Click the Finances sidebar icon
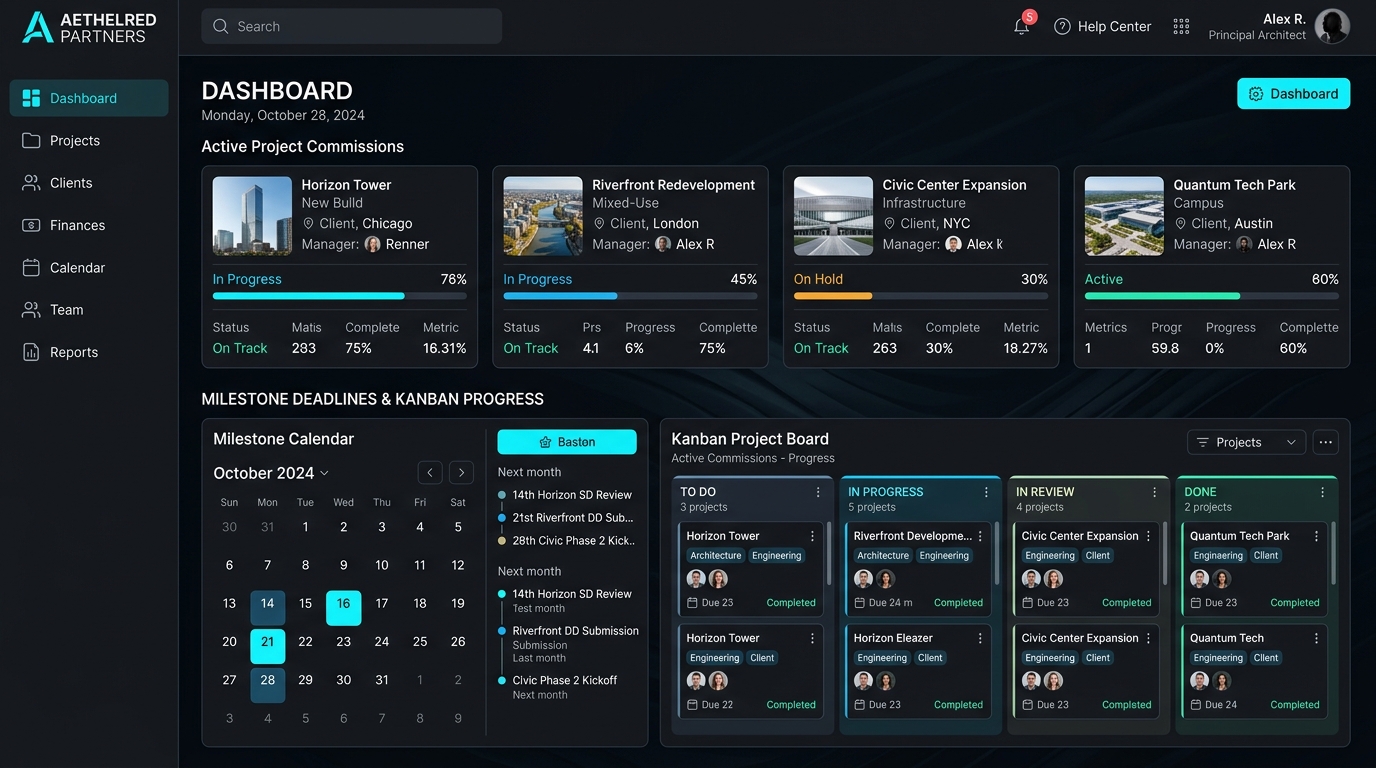Image resolution: width=1376 pixels, height=768 pixels. tap(31, 225)
